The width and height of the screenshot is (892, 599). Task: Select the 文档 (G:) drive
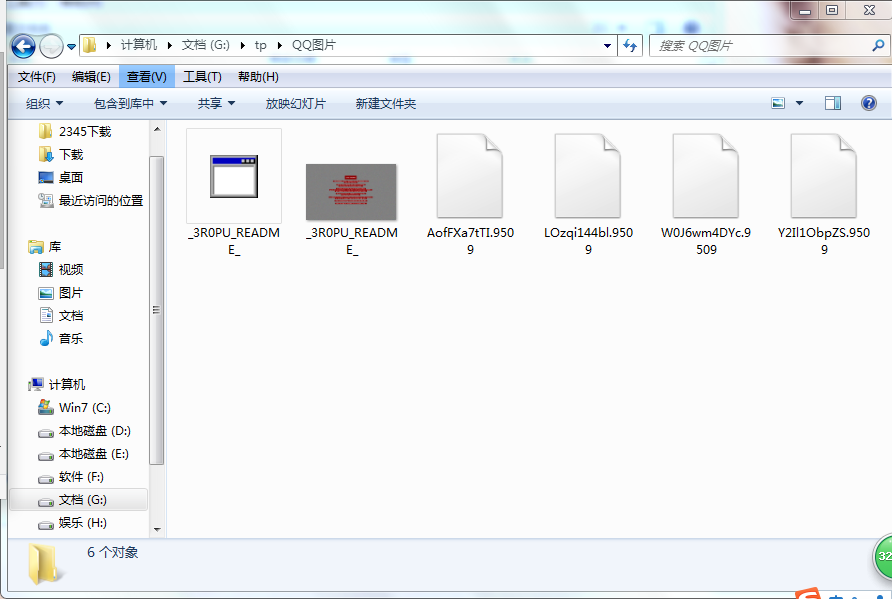(x=79, y=499)
